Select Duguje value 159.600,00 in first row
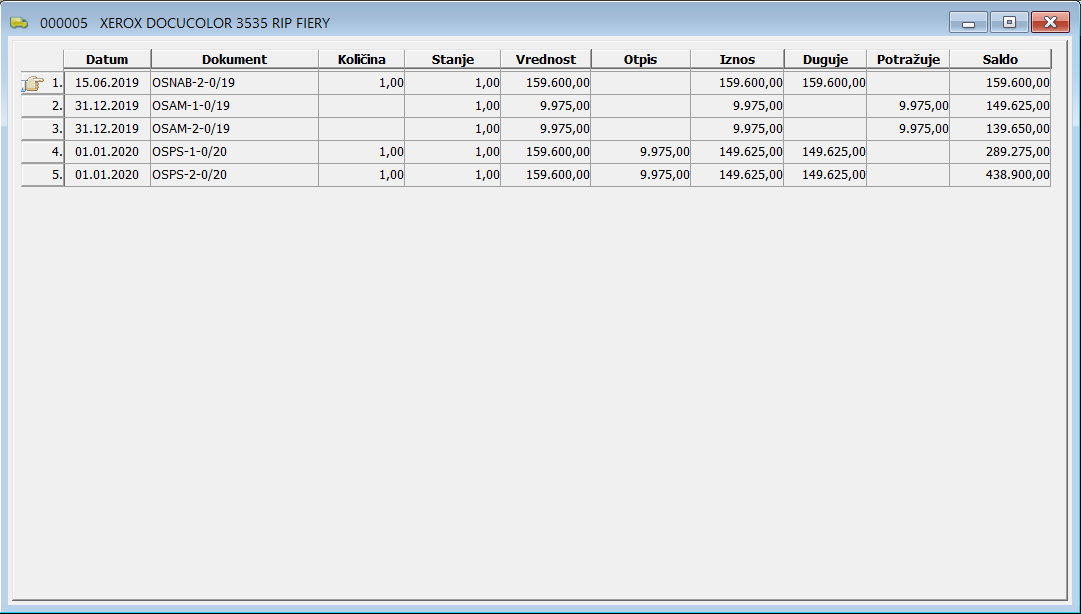 click(825, 83)
